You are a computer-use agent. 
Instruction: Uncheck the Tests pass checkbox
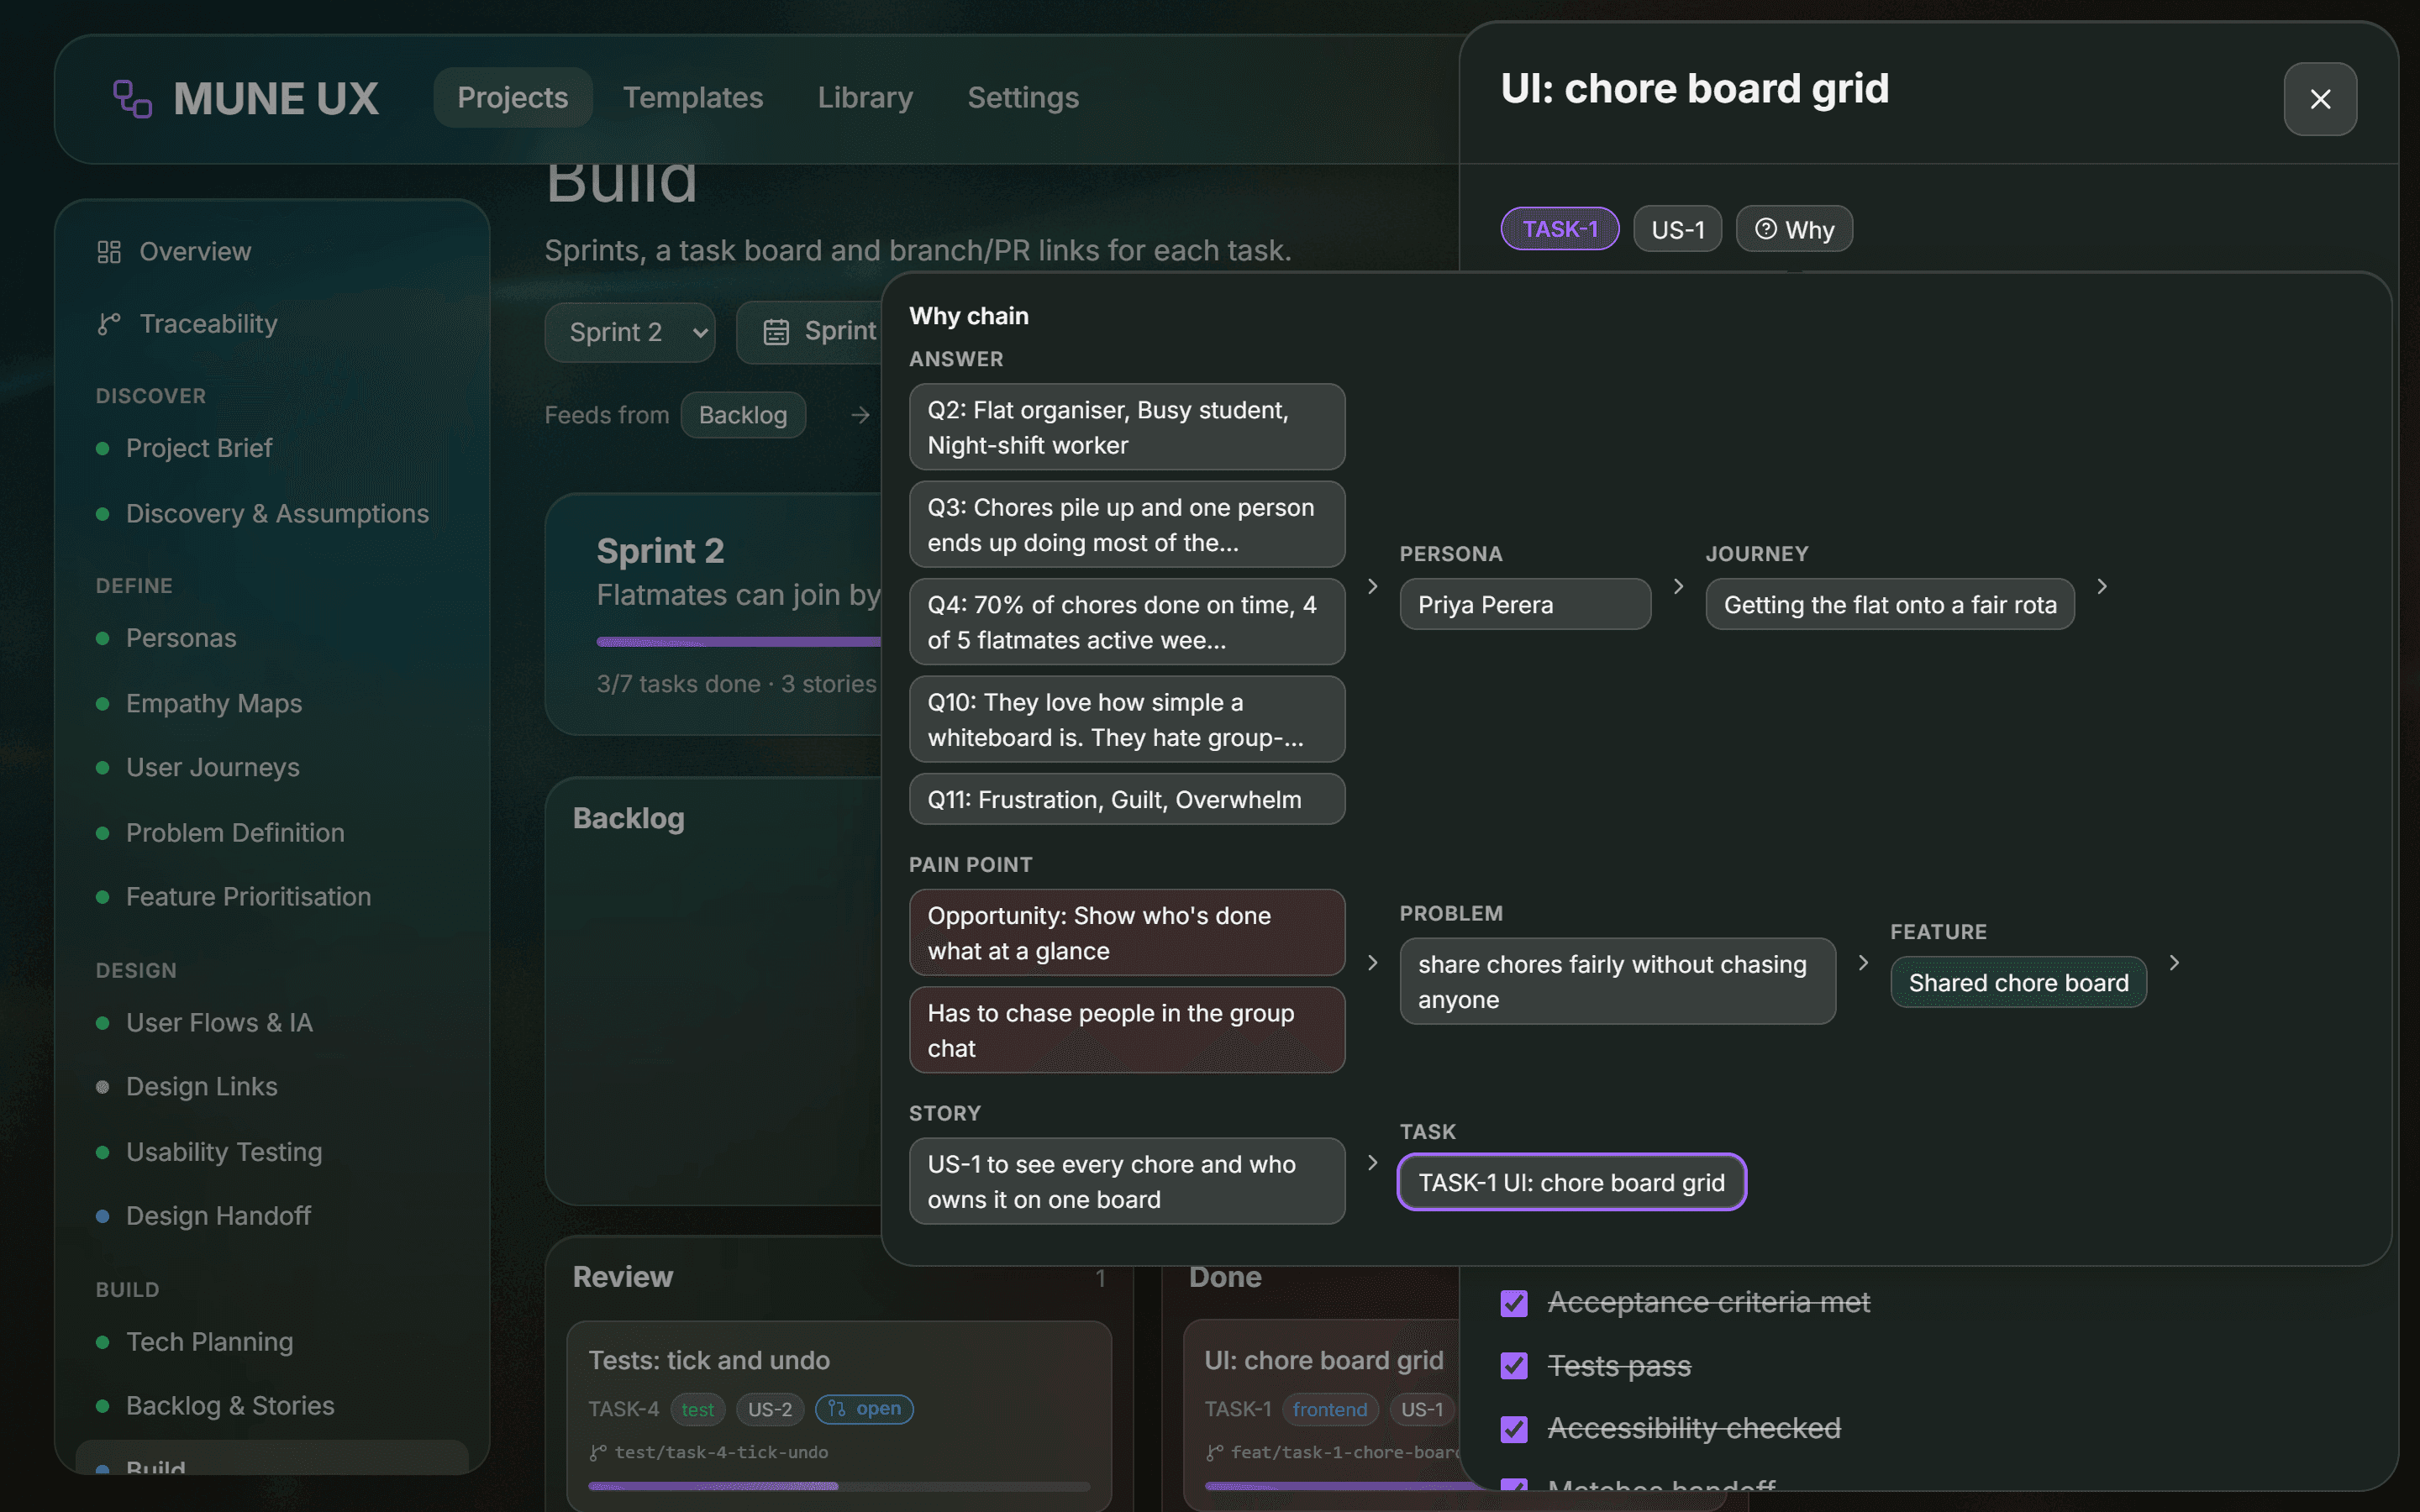1514,1366
